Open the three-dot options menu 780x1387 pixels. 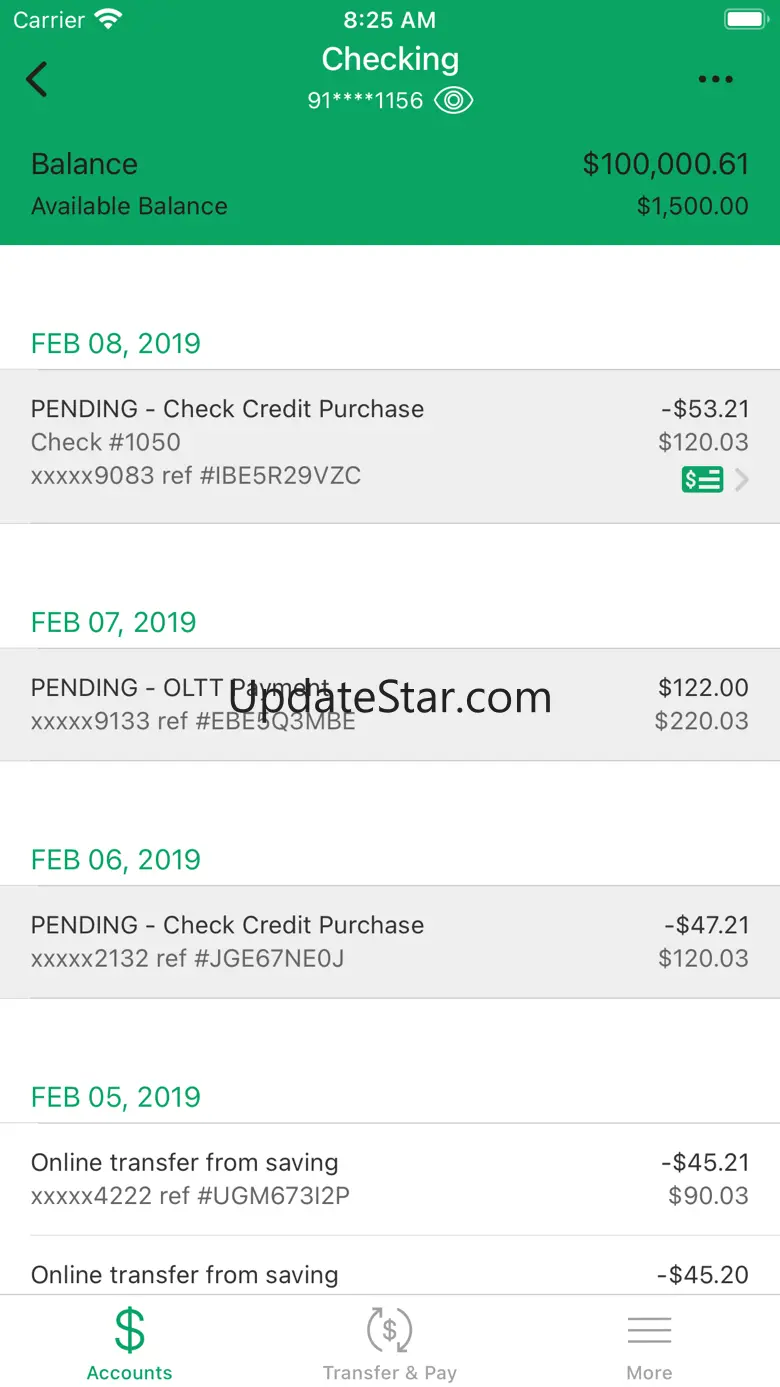click(x=716, y=80)
